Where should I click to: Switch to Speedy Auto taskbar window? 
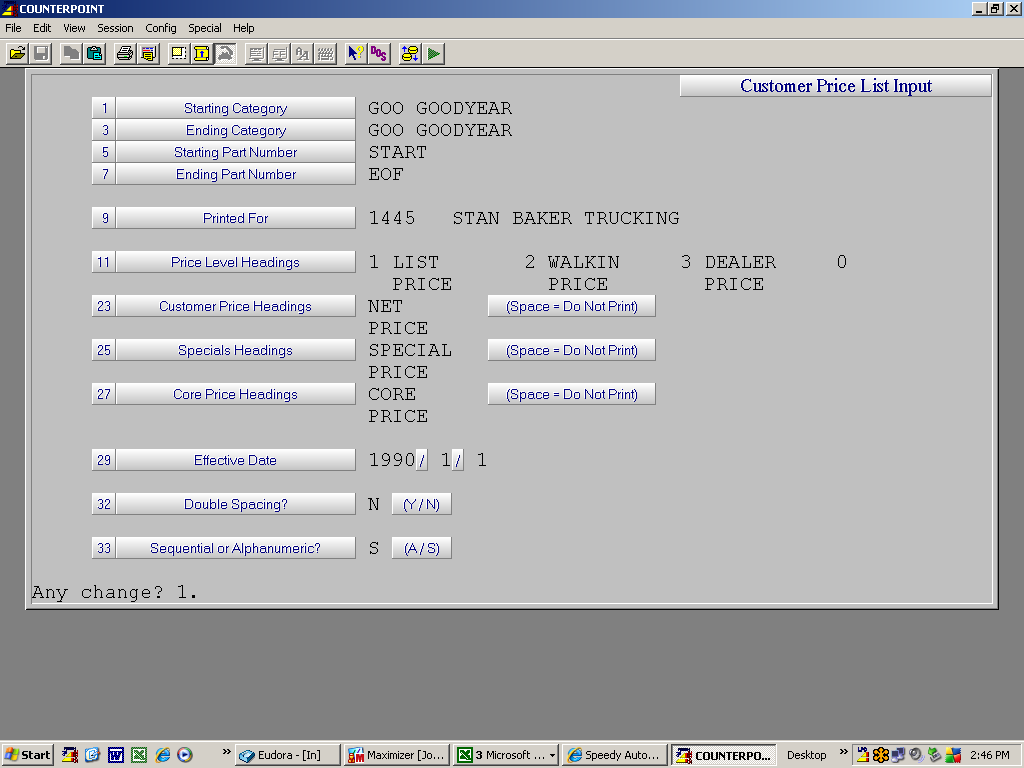click(x=616, y=755)
